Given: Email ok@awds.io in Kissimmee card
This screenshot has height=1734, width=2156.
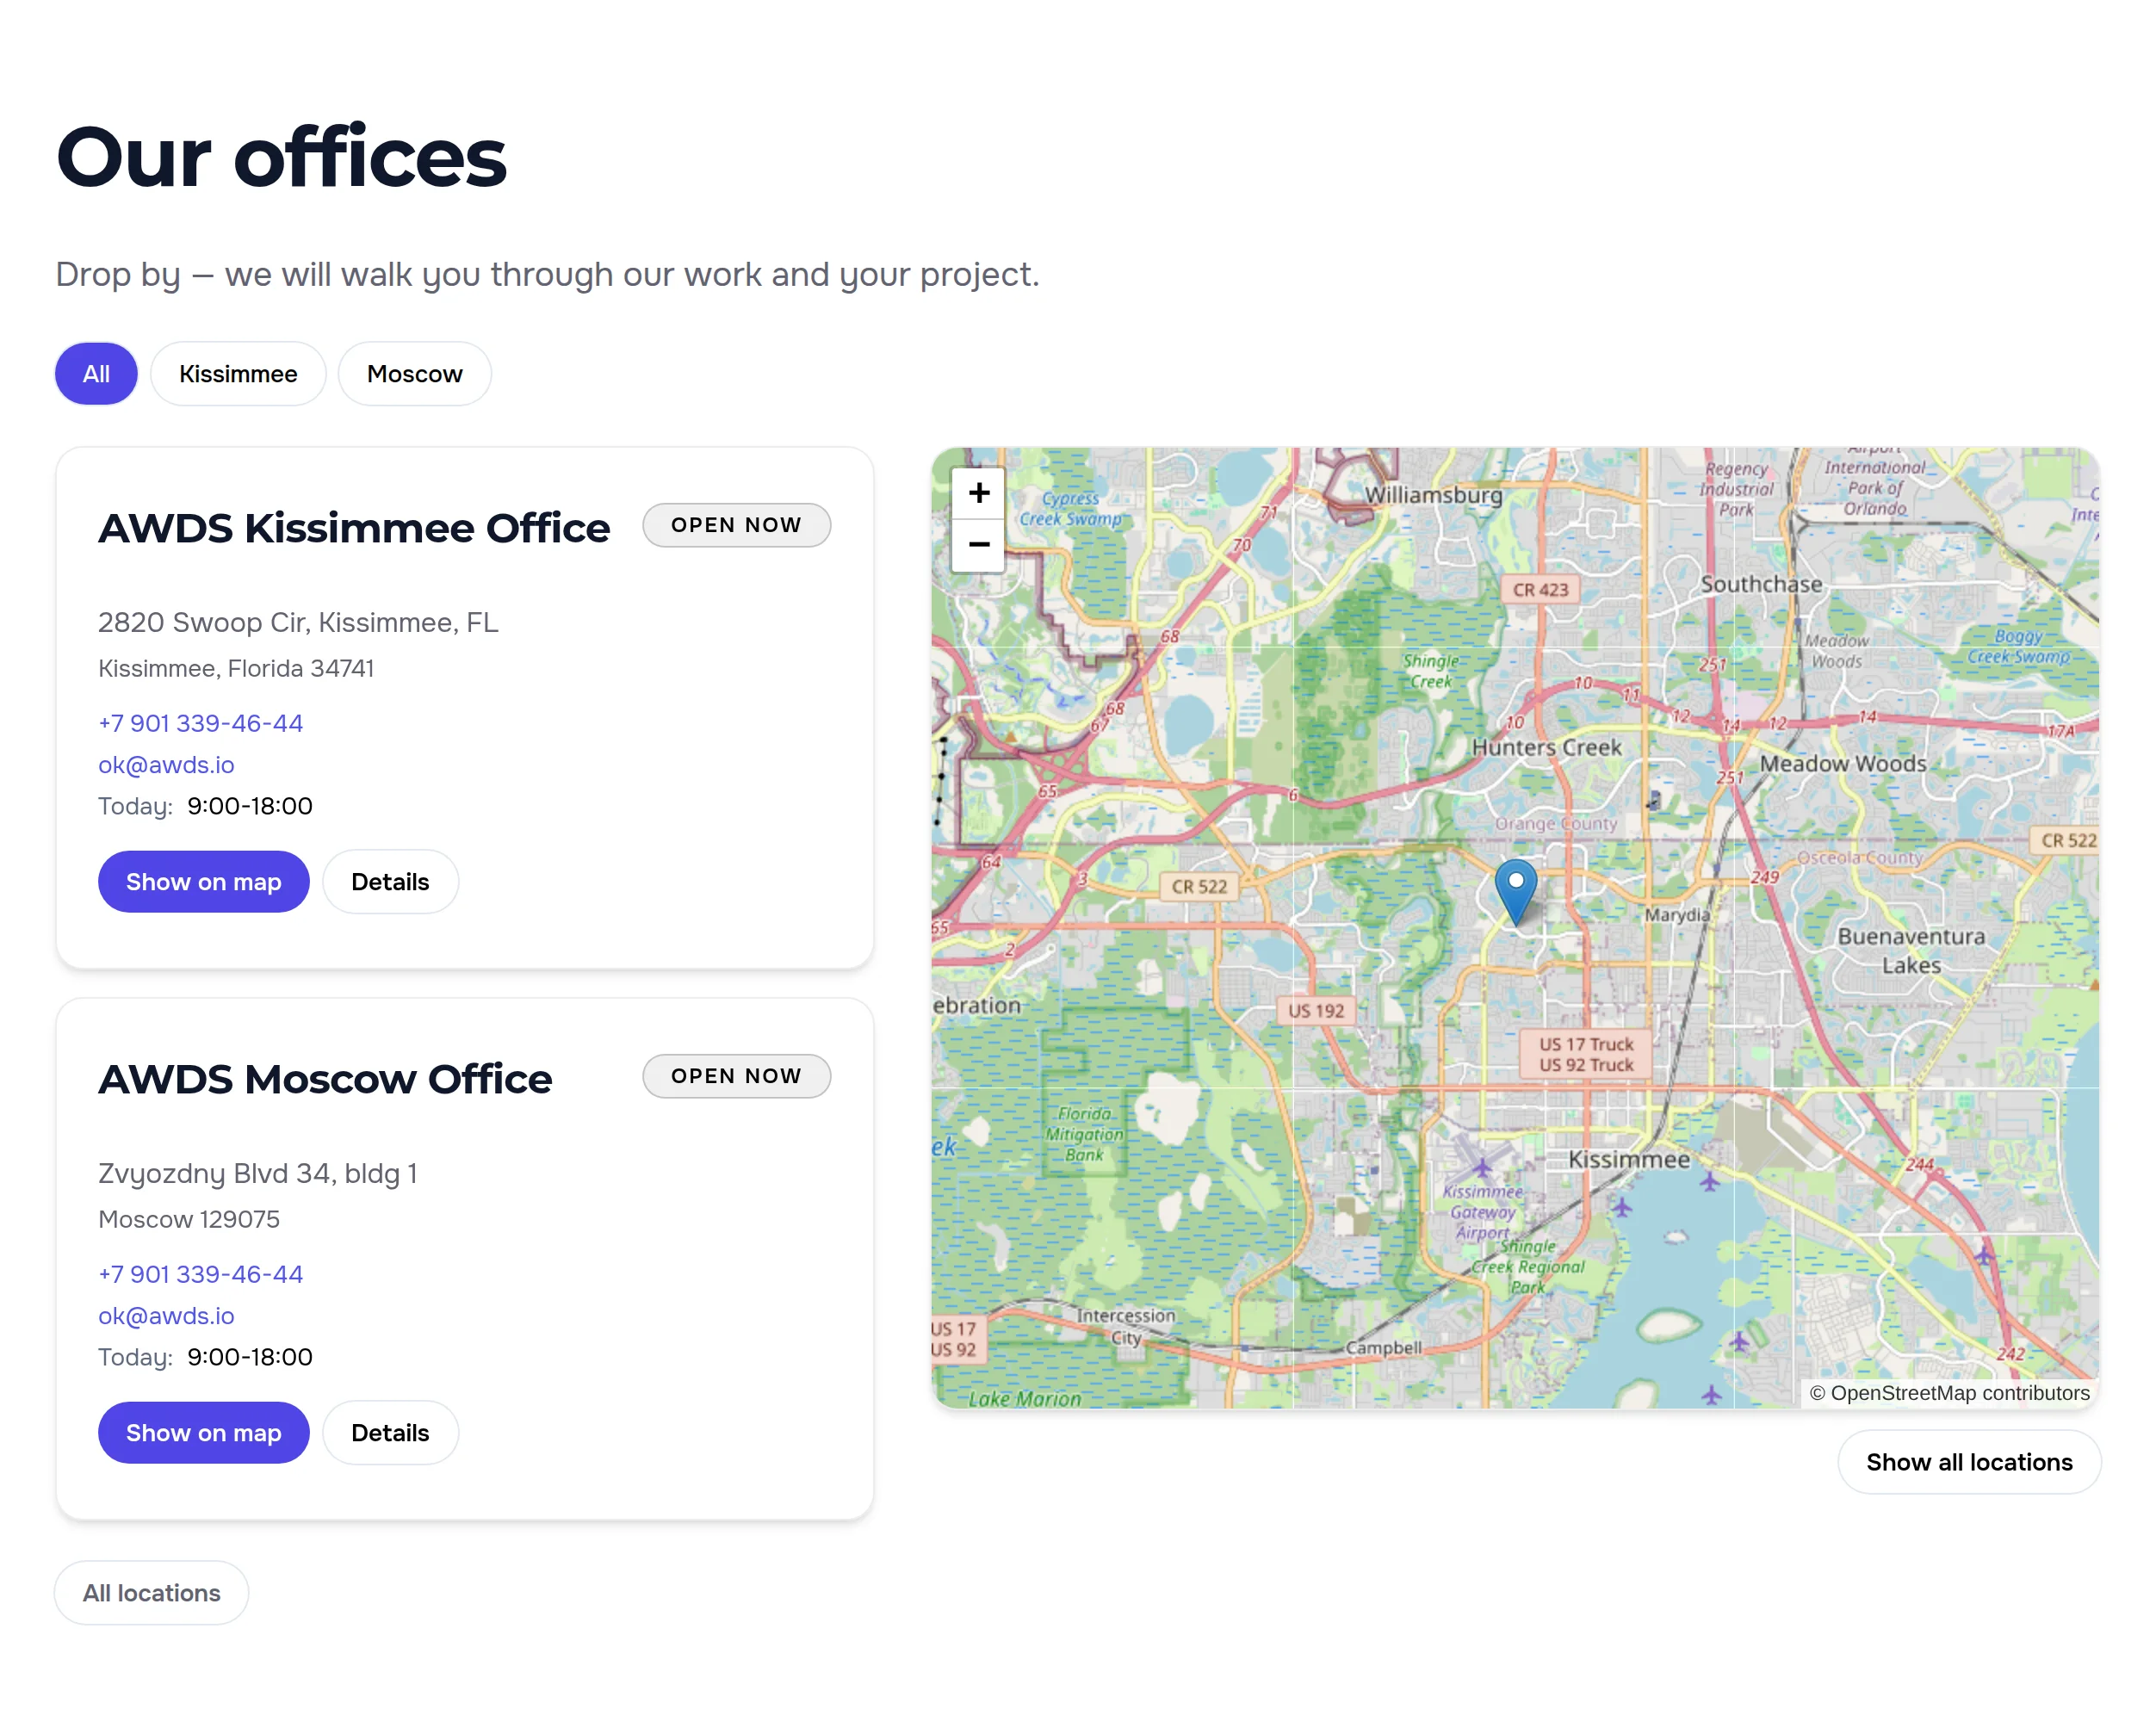Looking at the screenshot, I should pos(166,765).
